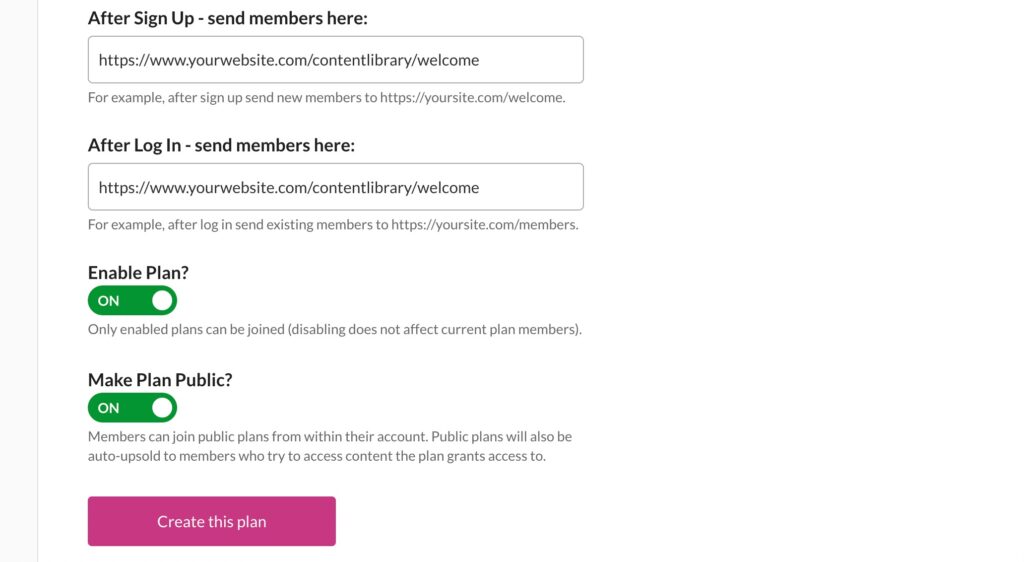Click the yoursite.com/members example URL text
Viewport: 1024px width, 562px height.
point(485,225)
